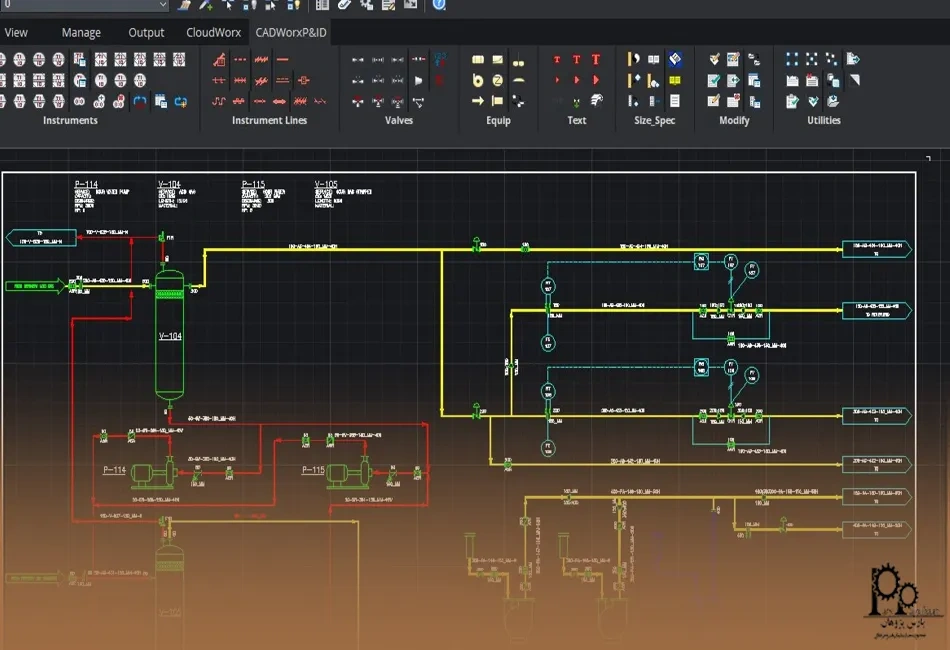The width and height of the screenshot is (950, 650).
Task: Open the layer dropdown showing 0
Action: [x=84, y=5]
